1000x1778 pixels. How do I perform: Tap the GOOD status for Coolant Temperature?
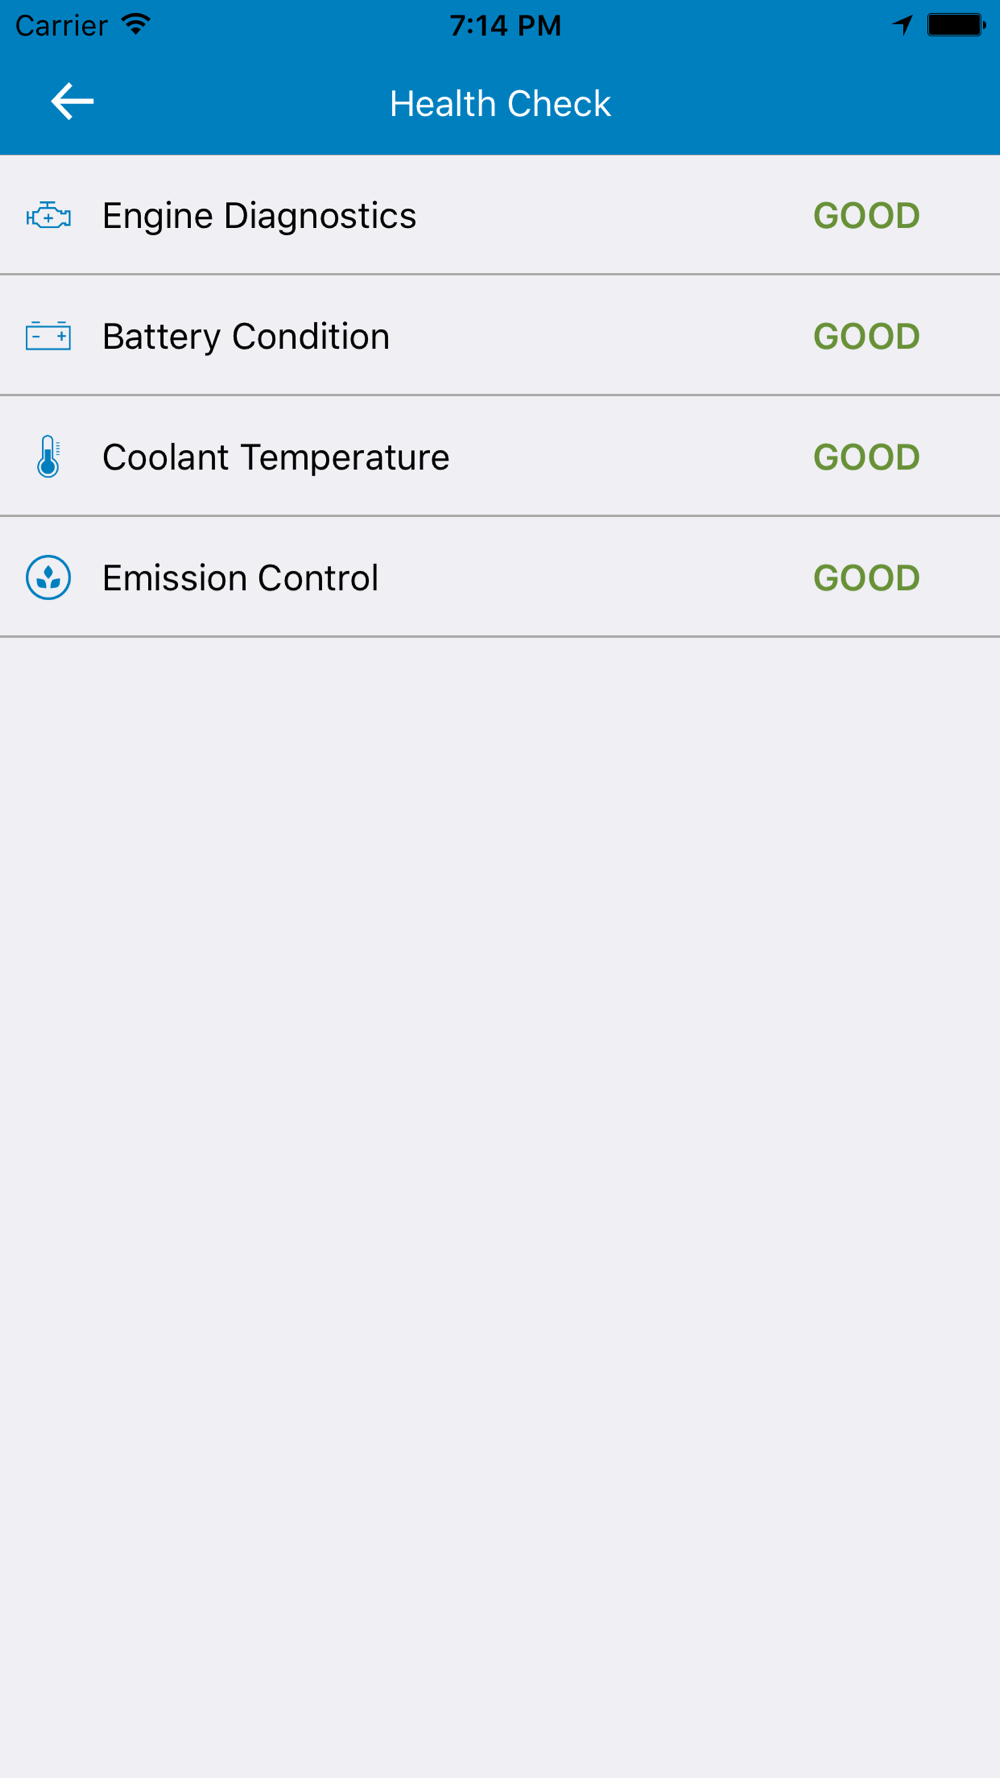(866, 458)
